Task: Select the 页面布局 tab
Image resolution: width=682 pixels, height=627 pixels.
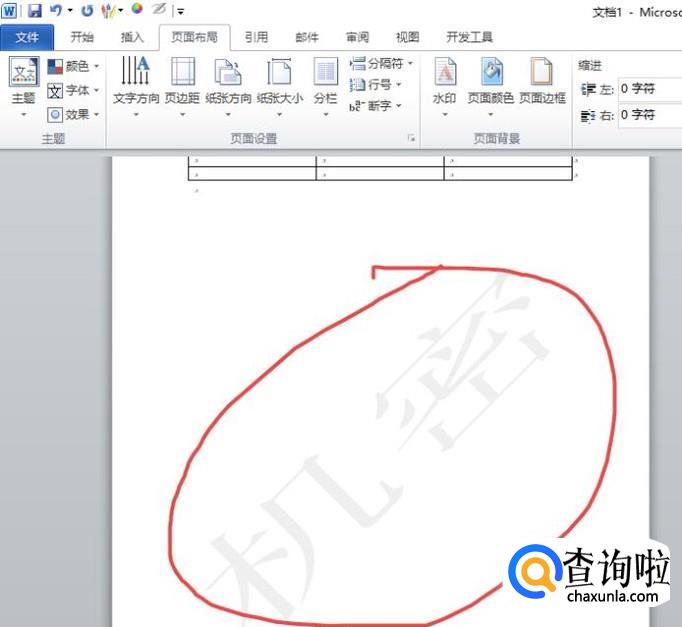Action: pos(194,37)
